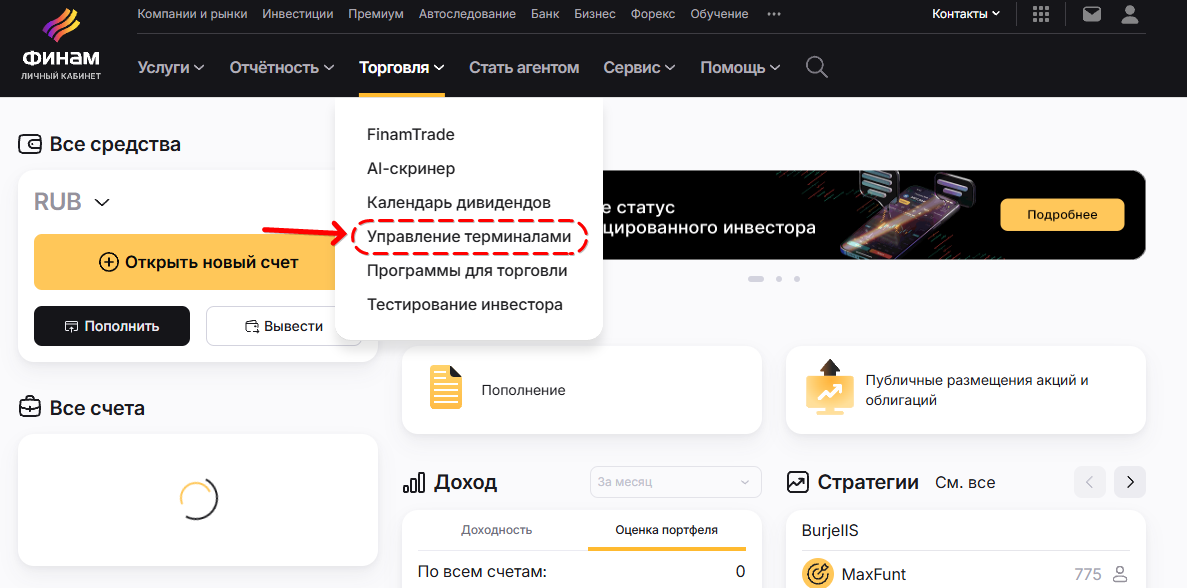The image size is (1187, 588).
Task: Expand the Услуги menu
Action: coord(171,68)
